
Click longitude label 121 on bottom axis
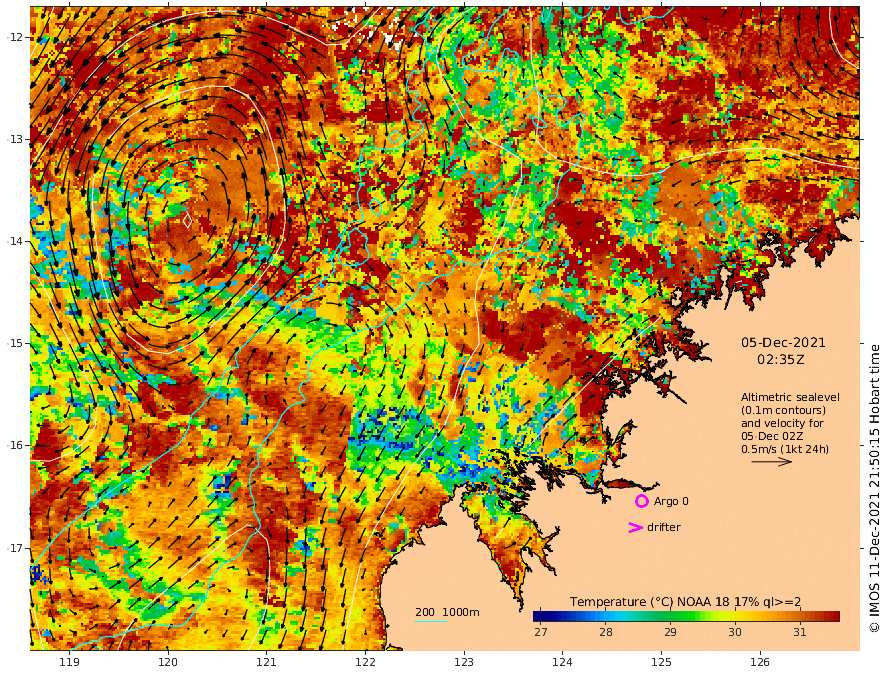[267, 663]
